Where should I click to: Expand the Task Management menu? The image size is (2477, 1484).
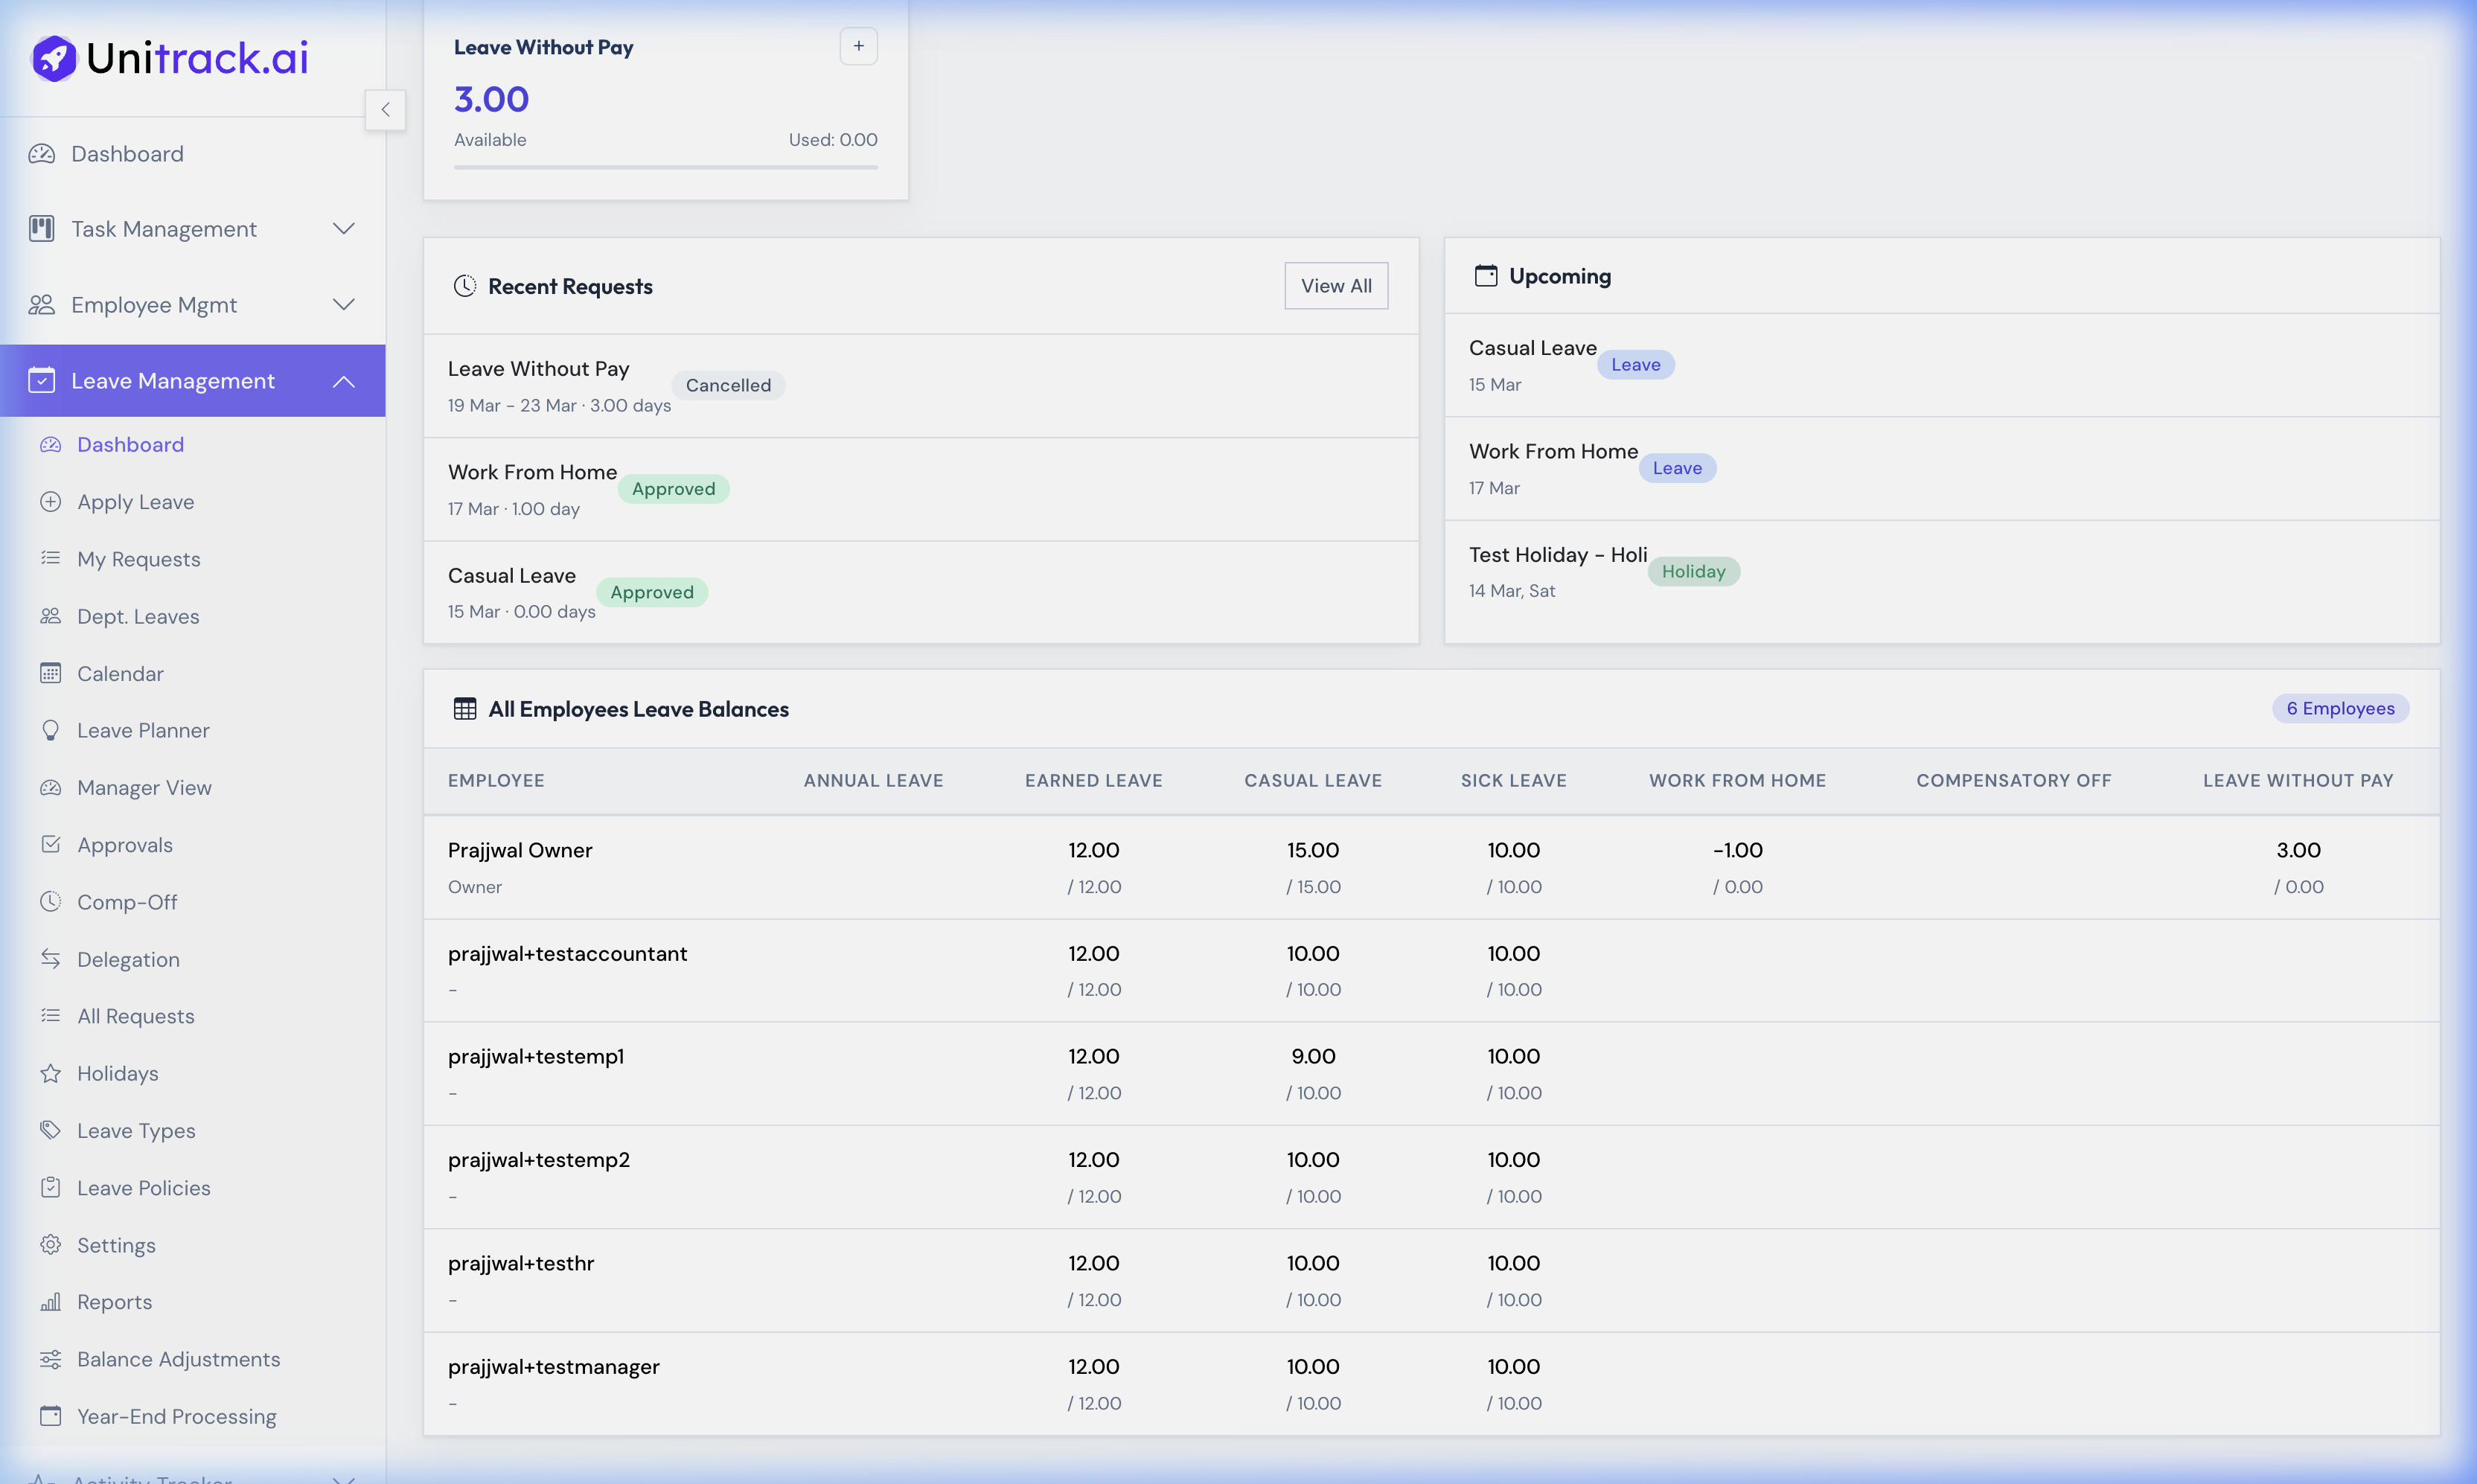343,228
